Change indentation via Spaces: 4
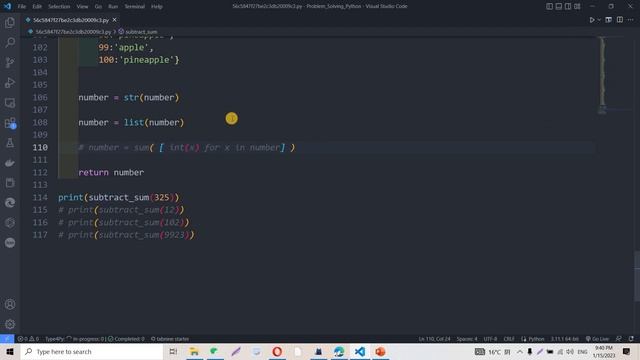Image resolution: width=640 pixels, height=360 pixels. coord(467,339)
